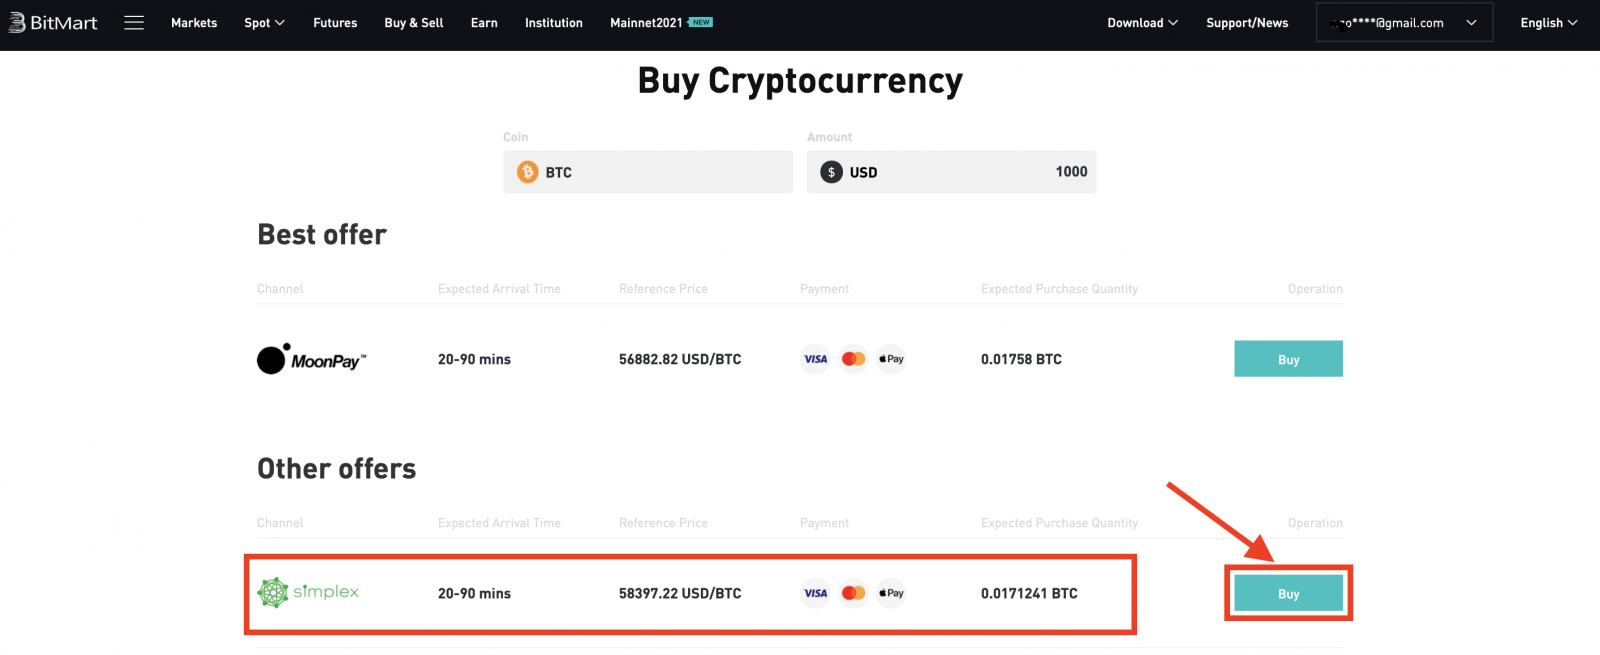
Task: Click Buy for the MoonPay offer
Action: [x=1288, y=359]
